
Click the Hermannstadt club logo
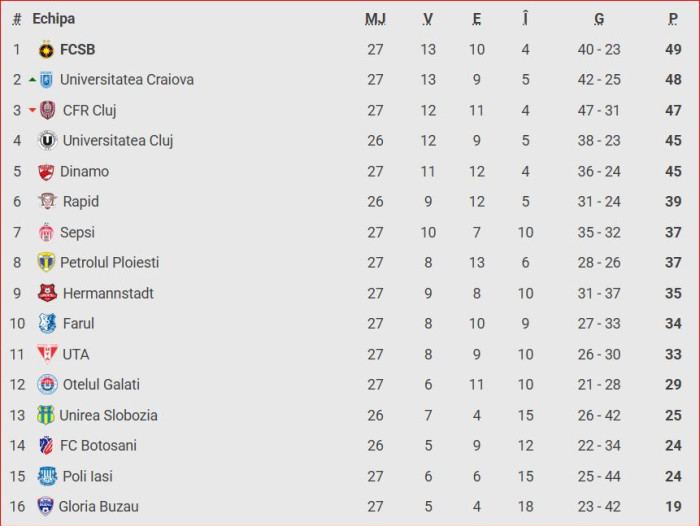tap(47, 293)
